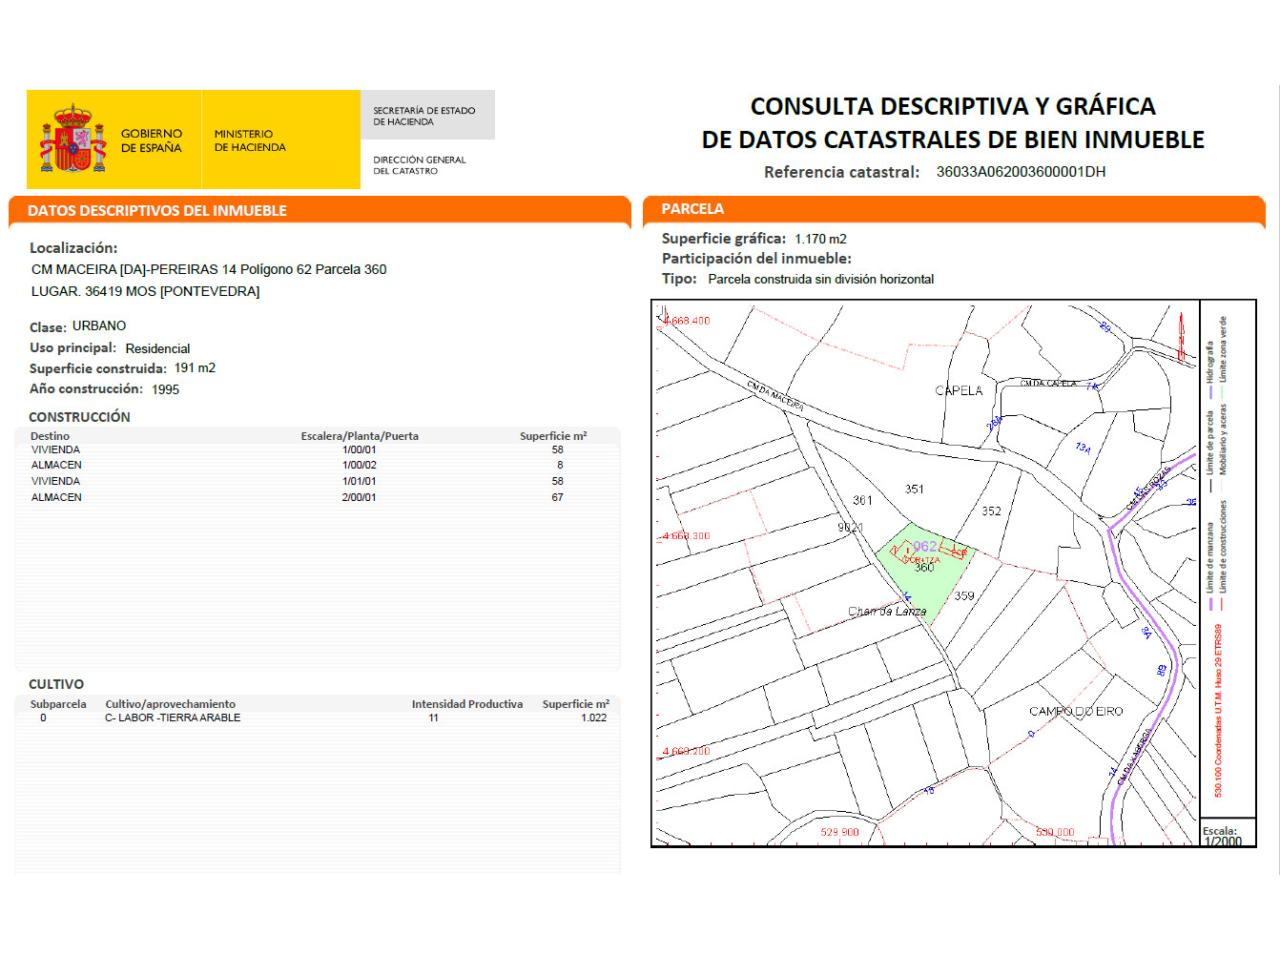Click the Spanish coat of arms emblem
The image size is (1280, 960).
point(72,138)
